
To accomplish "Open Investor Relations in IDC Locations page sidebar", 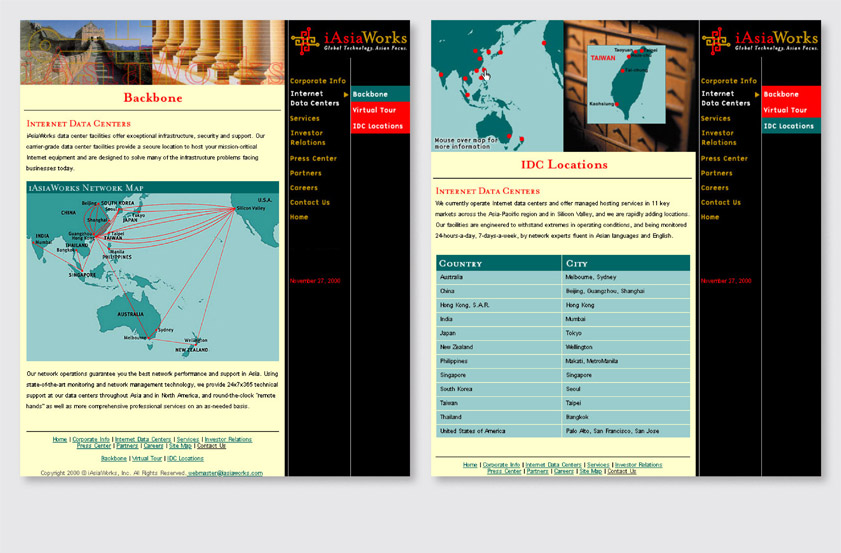I will point(719,137).
